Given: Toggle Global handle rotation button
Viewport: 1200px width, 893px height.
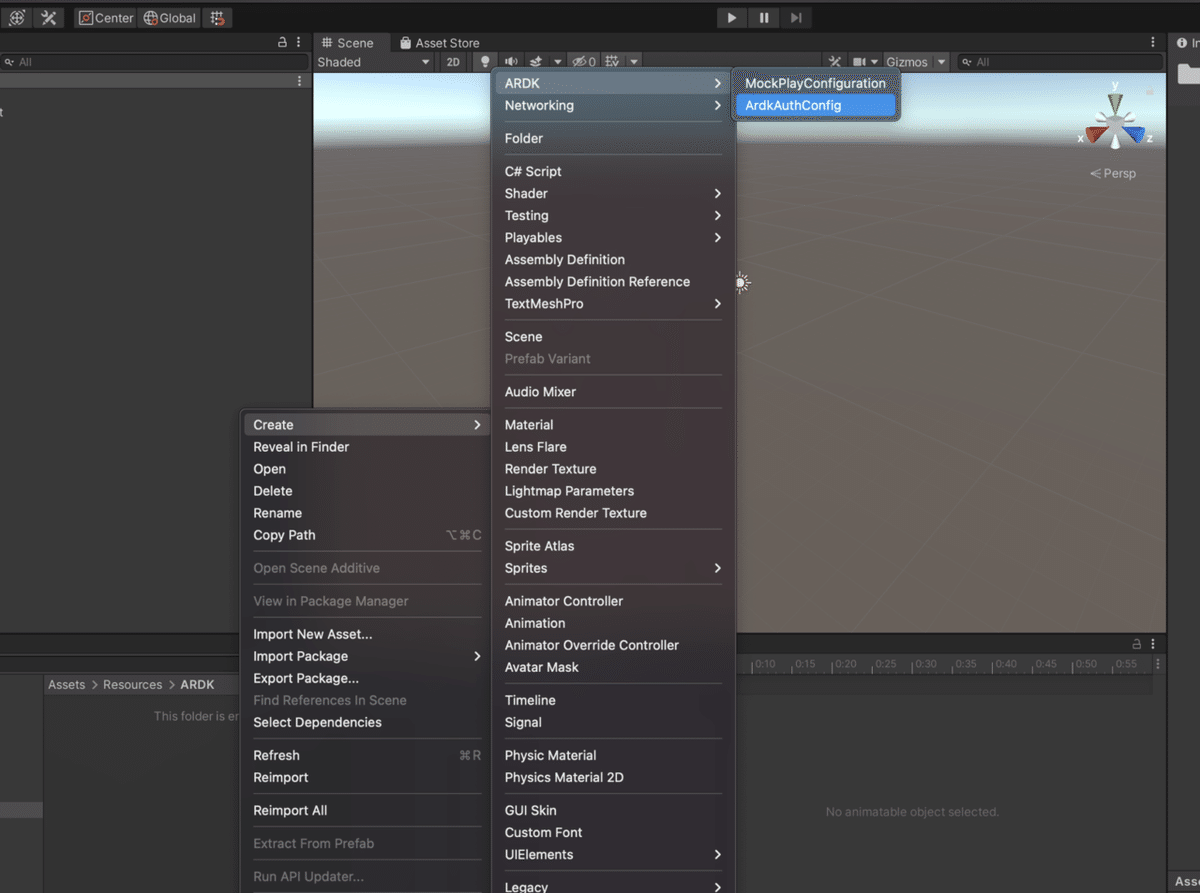Looking at the screenshot, I should click(x=169, y=18).
